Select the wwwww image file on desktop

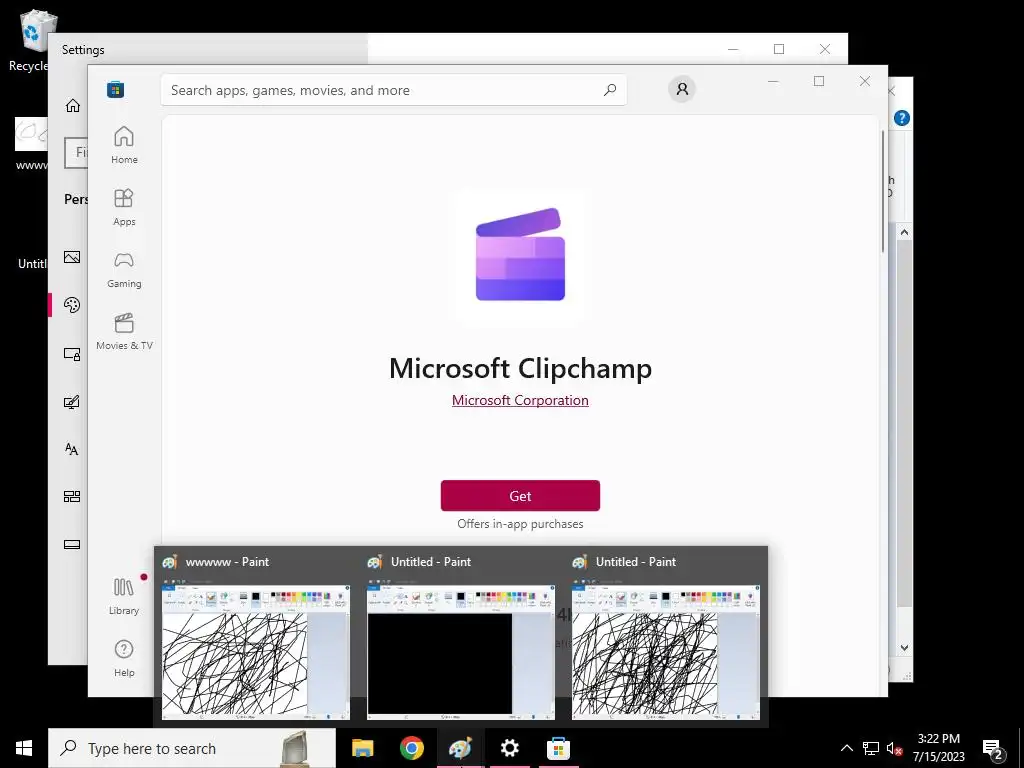[31, 144]
